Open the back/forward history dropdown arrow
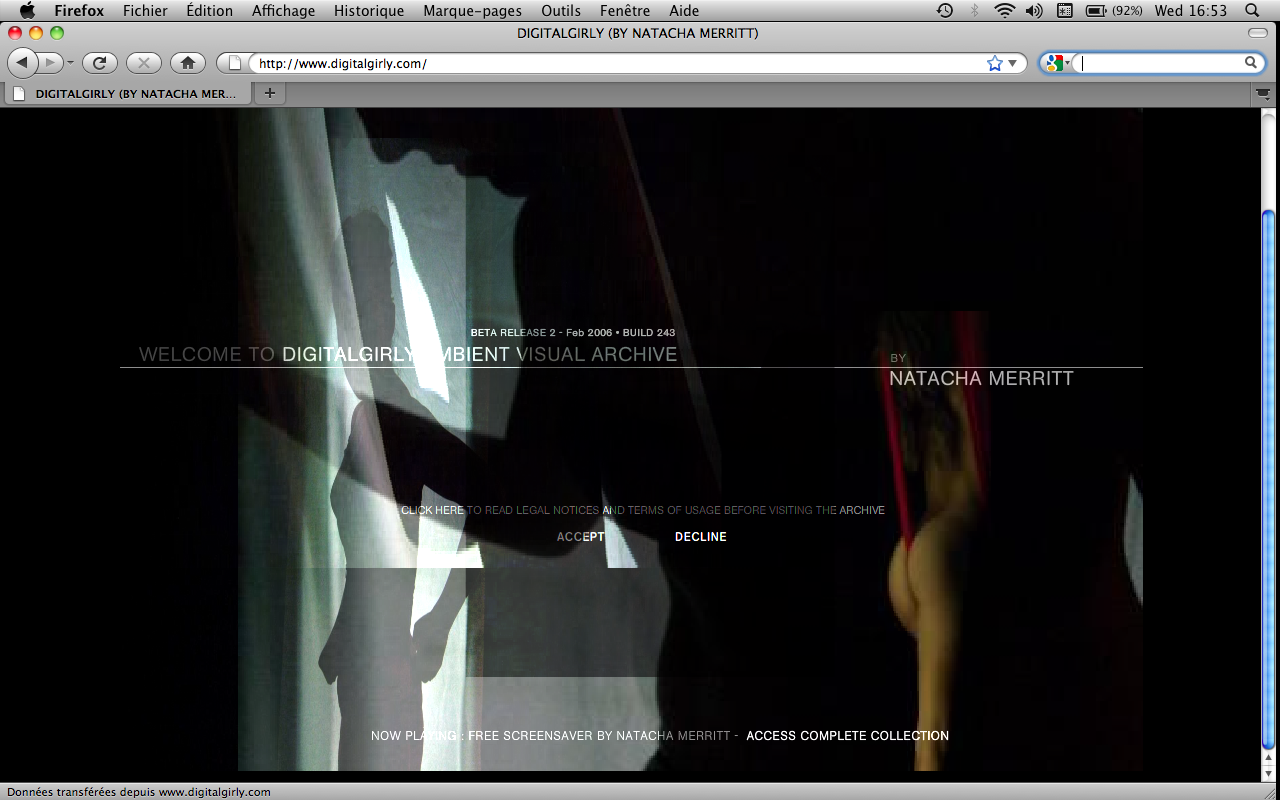 coord(70,63)
